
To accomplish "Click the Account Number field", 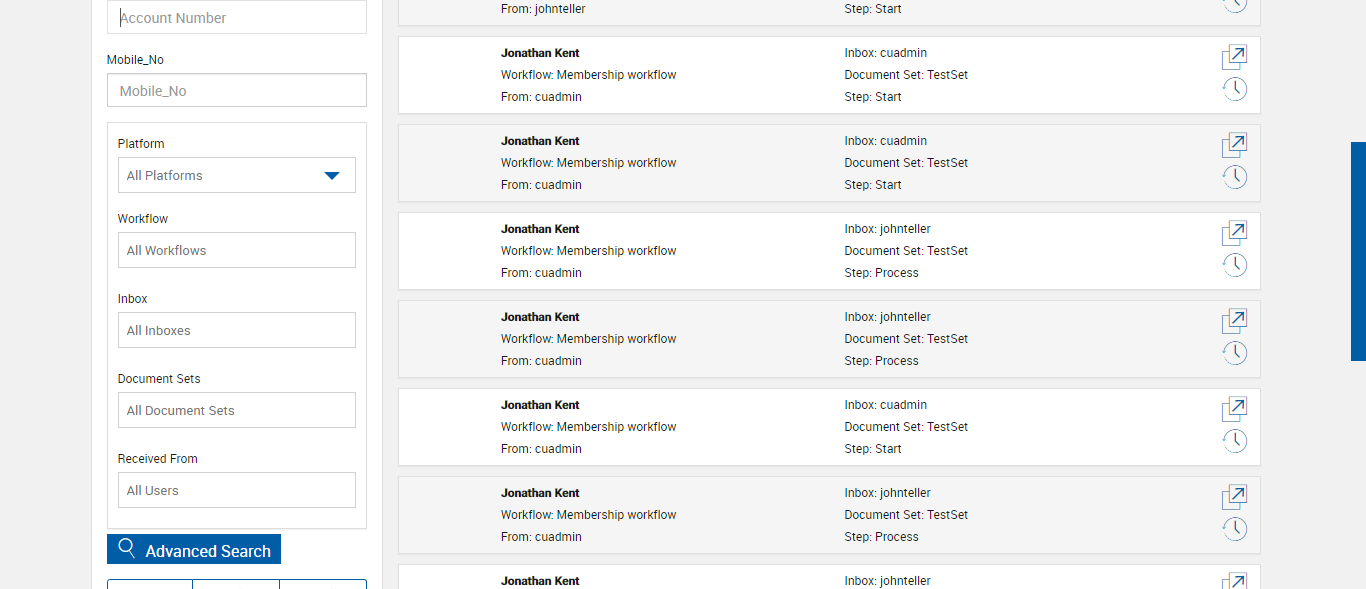I will [x=237, y=18].
